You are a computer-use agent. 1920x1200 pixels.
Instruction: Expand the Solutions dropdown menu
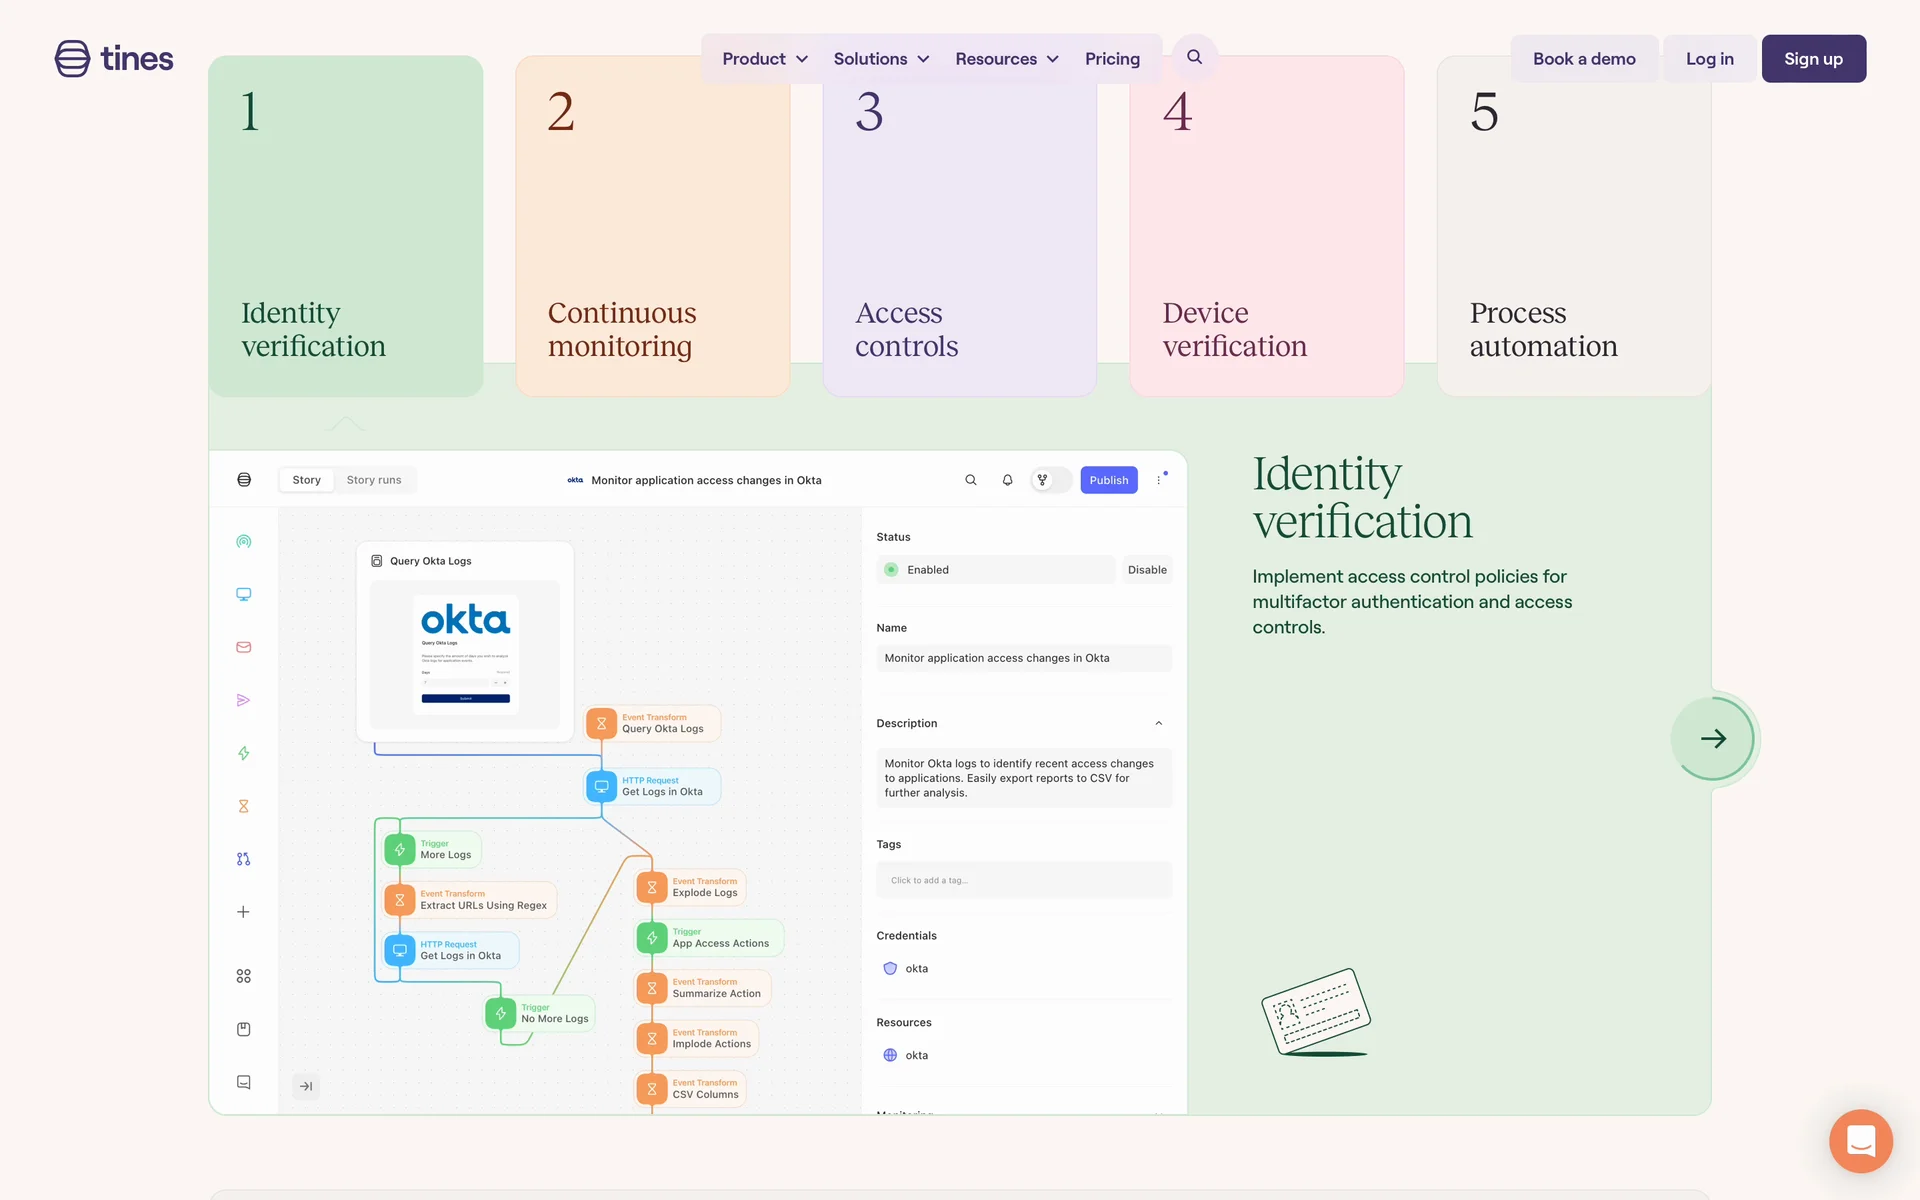881,59
